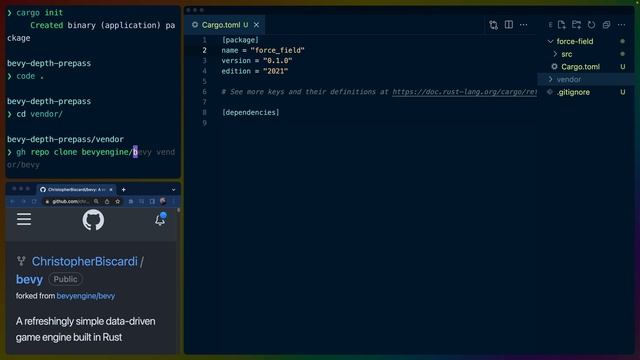This screenshot has height=360, width=640.
Task: Open ChristopherBiscardi profile link
Action: (84, 261)
